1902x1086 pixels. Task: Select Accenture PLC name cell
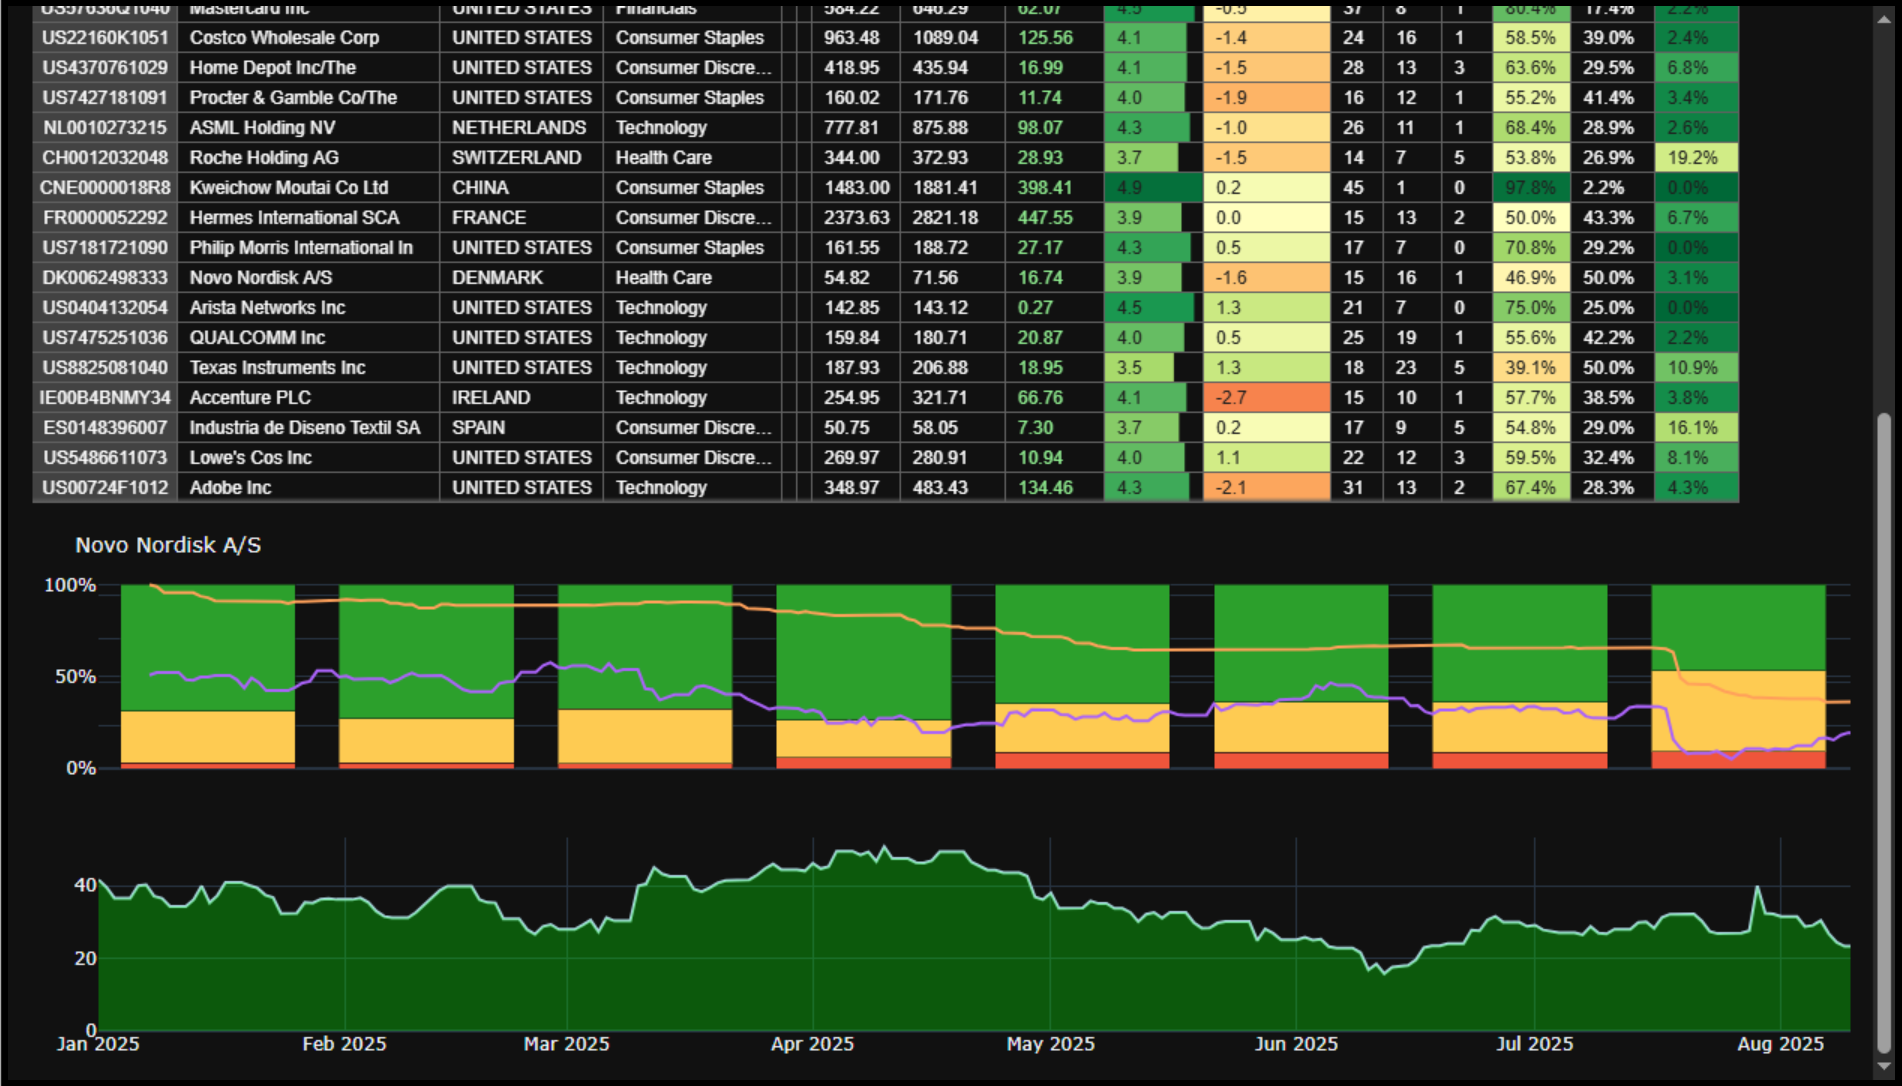(x=308, y=398)
